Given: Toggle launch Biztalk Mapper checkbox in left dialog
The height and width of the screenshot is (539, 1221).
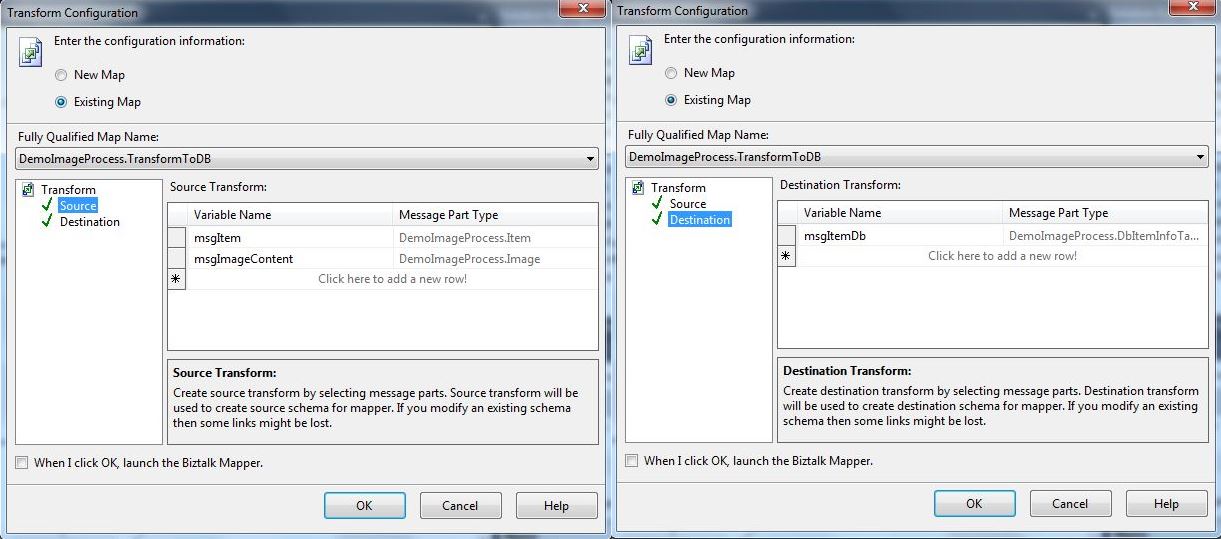Looking at the screenshot, I should (22, 463).
